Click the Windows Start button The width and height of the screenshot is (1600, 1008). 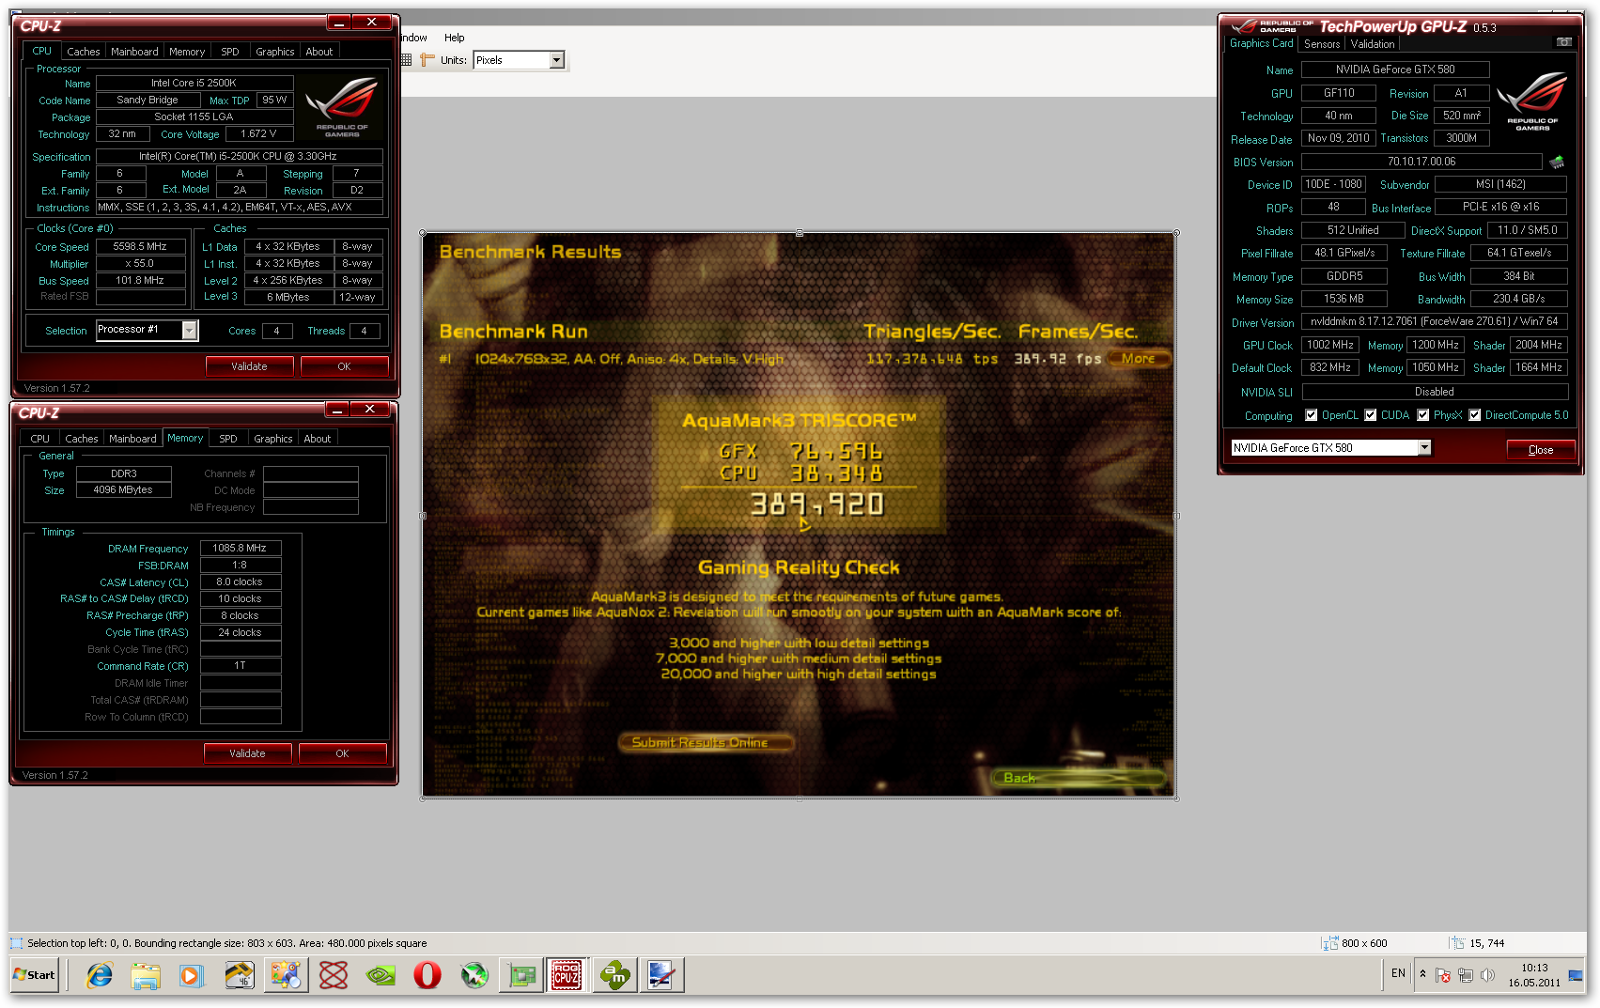(35, 975)
